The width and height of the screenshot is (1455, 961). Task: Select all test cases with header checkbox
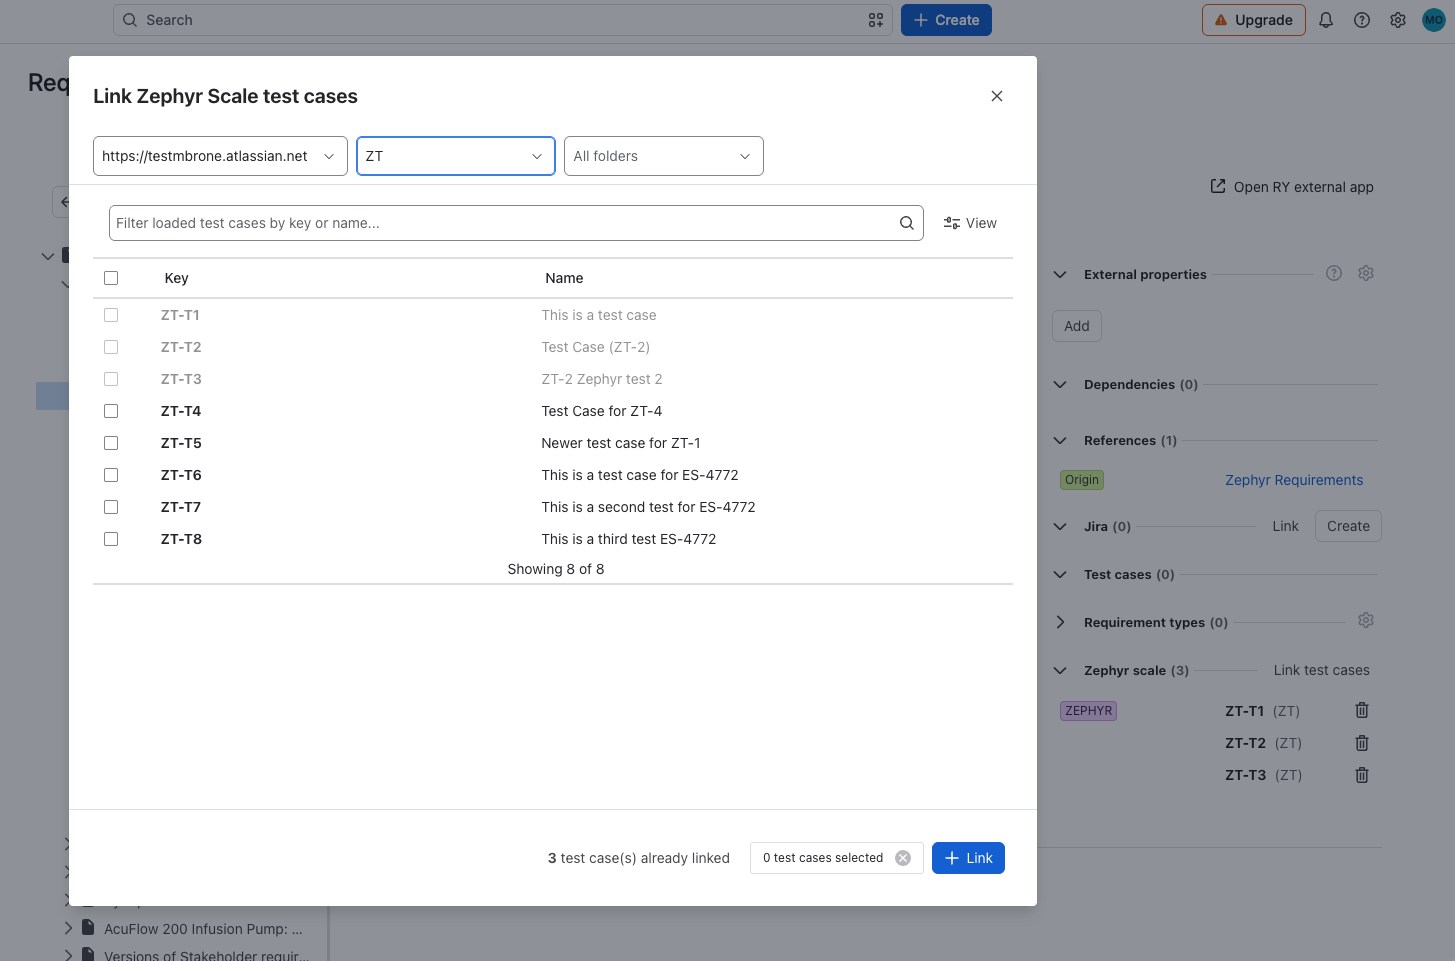click(111, 278)
